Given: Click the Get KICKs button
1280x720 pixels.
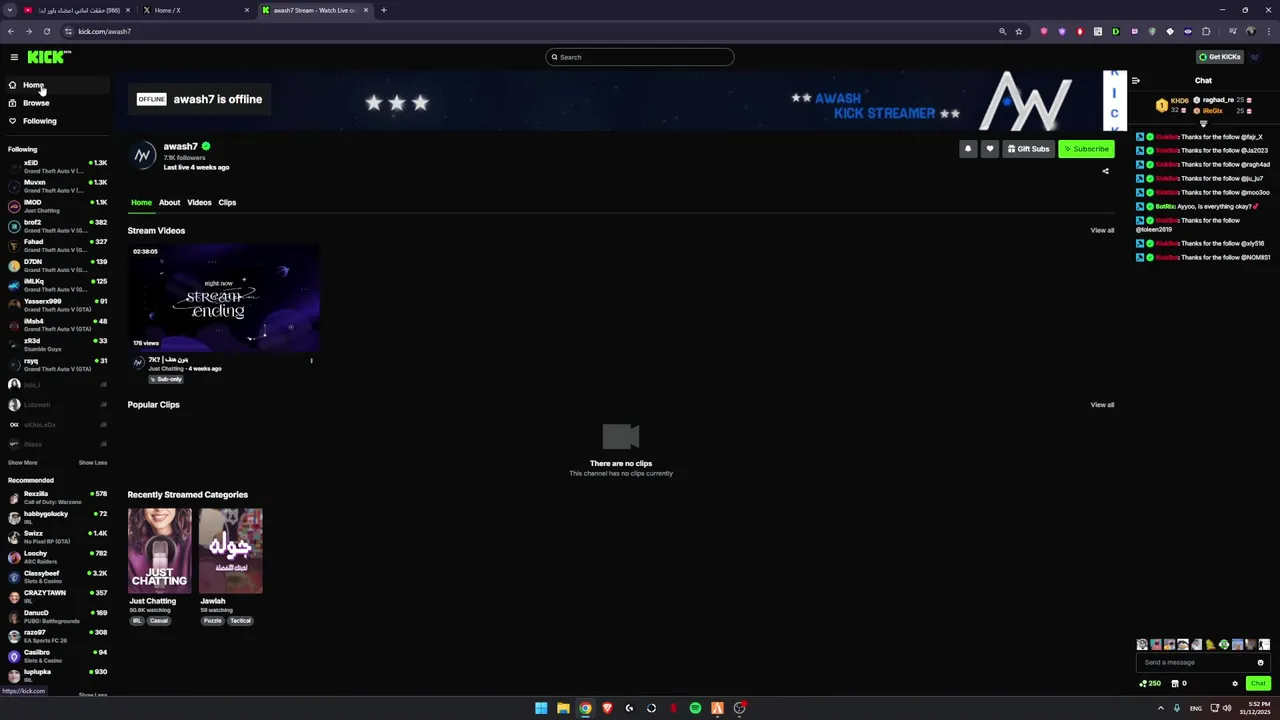Looking at the screenshot, I should (1220, 57).
